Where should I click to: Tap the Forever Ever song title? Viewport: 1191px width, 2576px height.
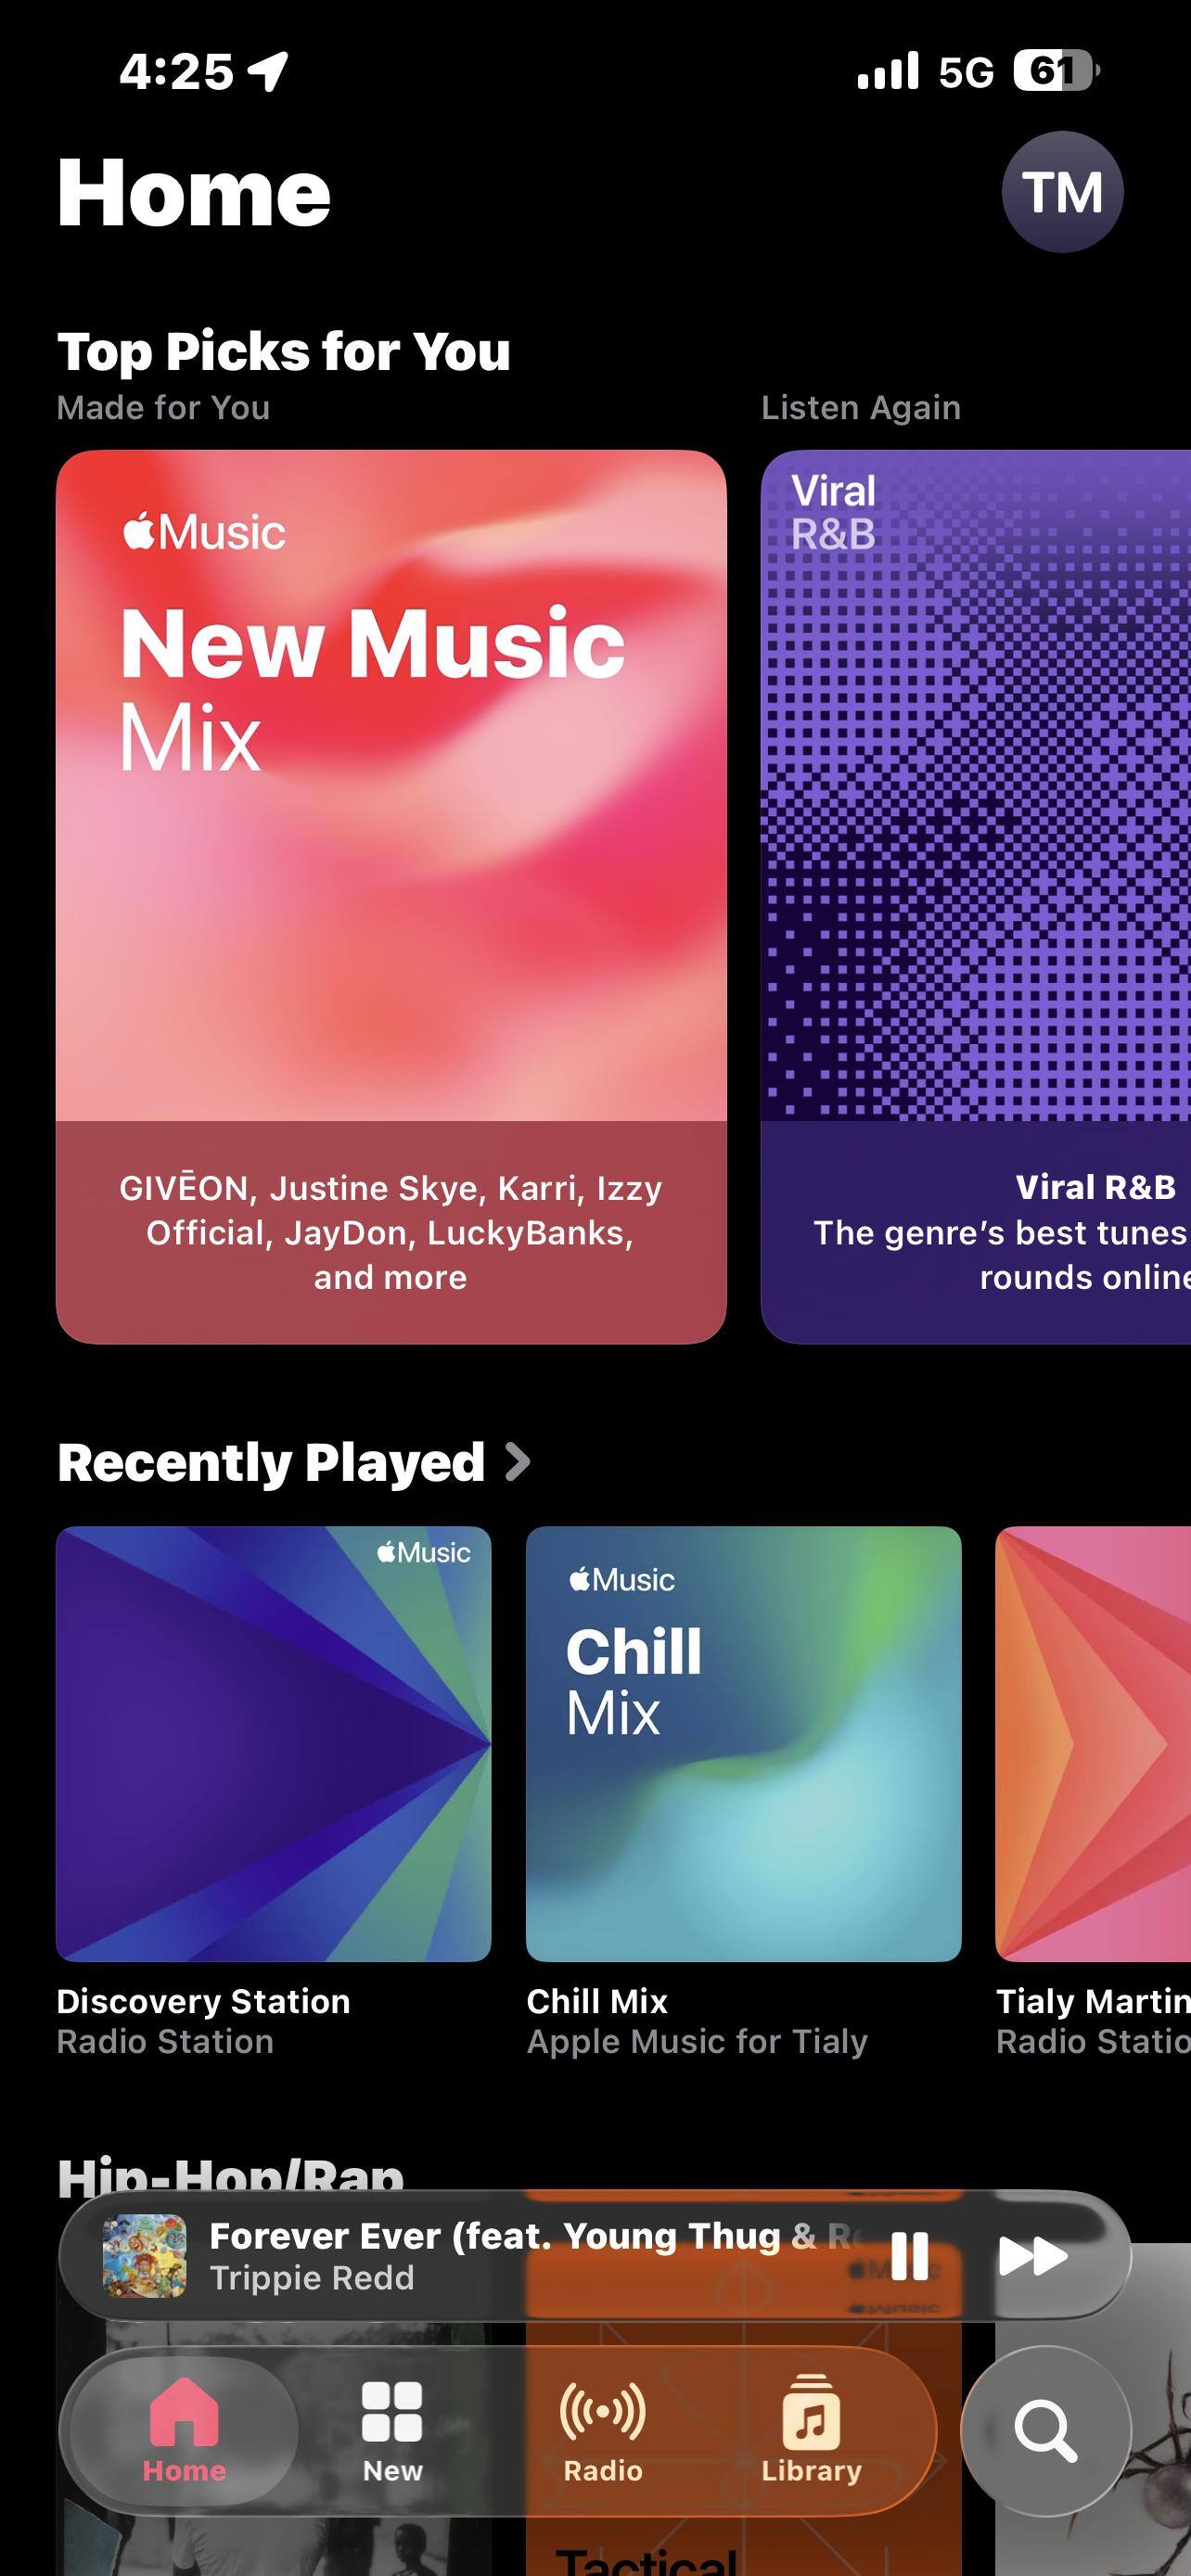pos(530,2236)
